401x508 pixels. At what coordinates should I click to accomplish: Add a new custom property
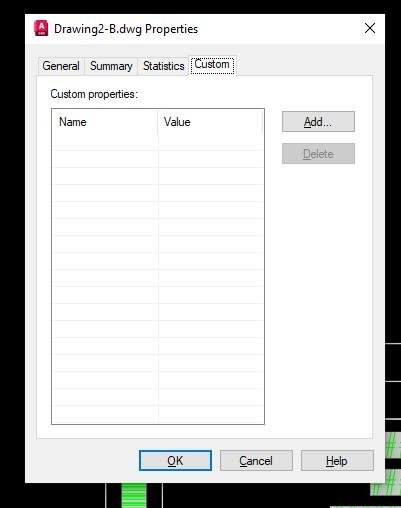318,122
